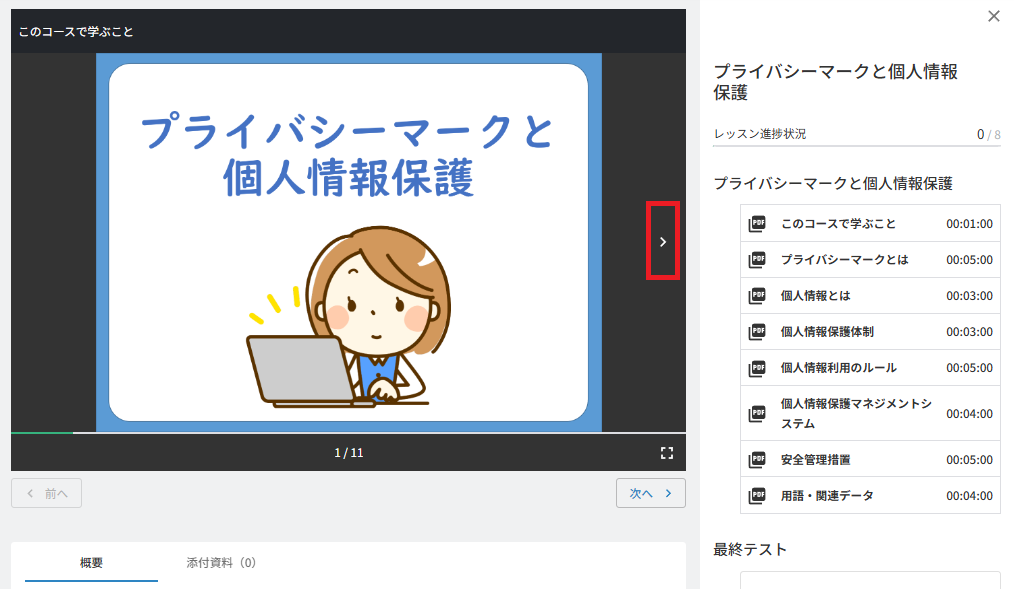The image size is (1014, 589).
Task: Open the 添付資料（0） tab
Action: 221,562
